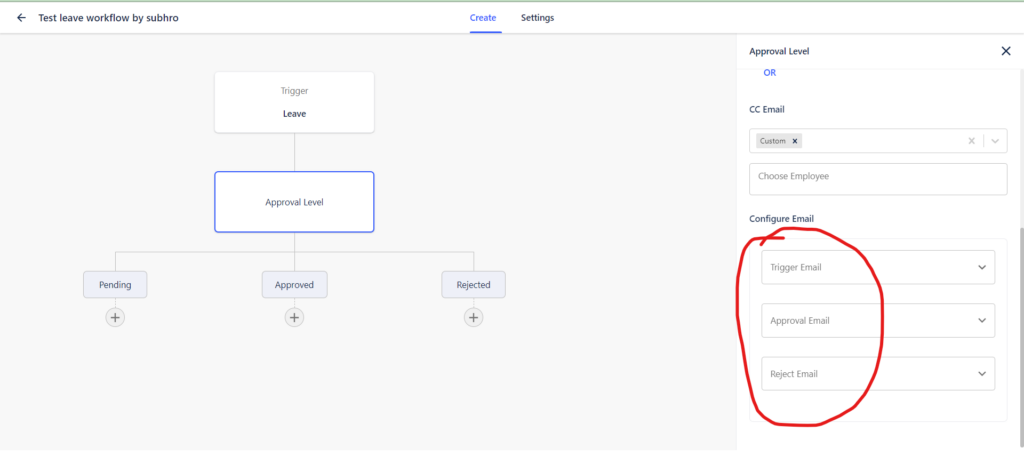
Task: Clear all CC Email selections
Action: (x=971, y=140)
